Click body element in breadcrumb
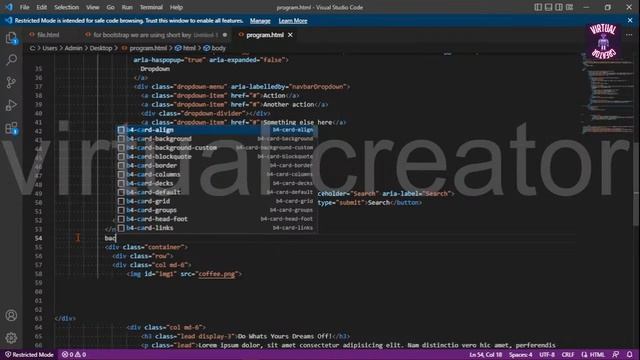The width and height of the screenshot is (640, 360). pos(218,48)
